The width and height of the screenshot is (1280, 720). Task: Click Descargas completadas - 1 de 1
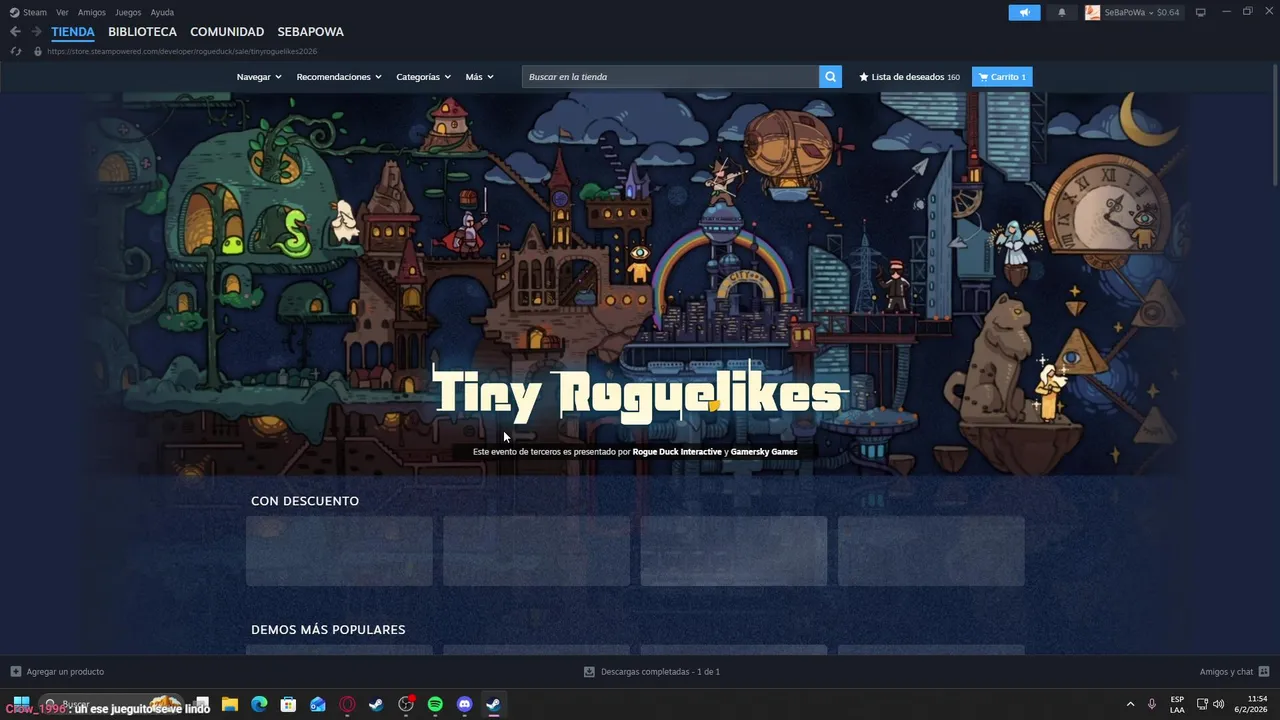pyautogui.click(x=660, y=672)
